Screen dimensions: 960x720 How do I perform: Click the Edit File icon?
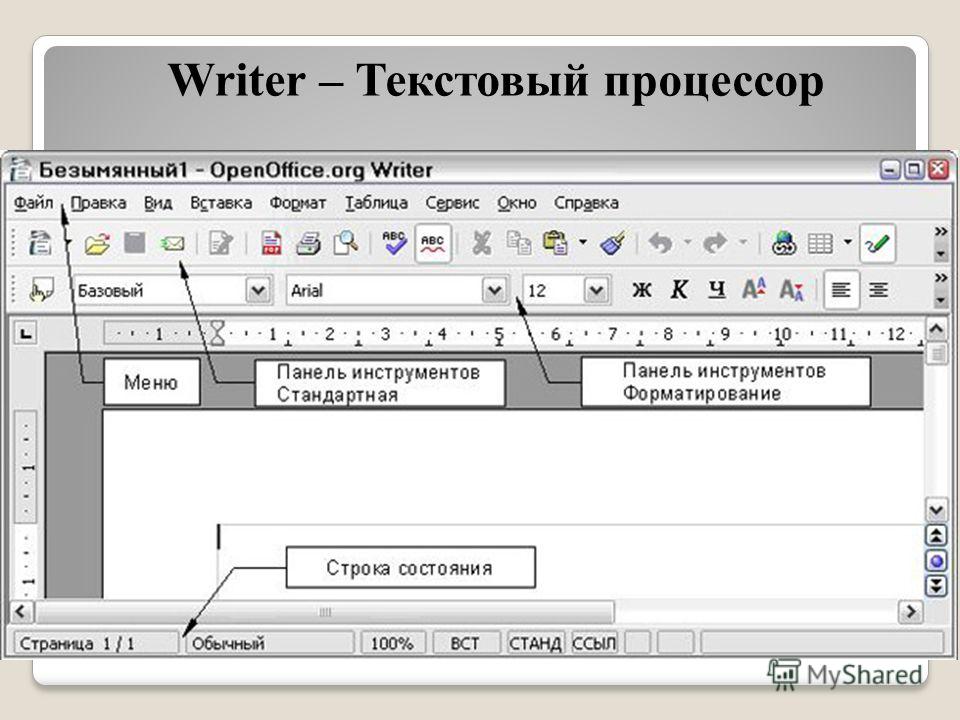(x=220, y=244)
